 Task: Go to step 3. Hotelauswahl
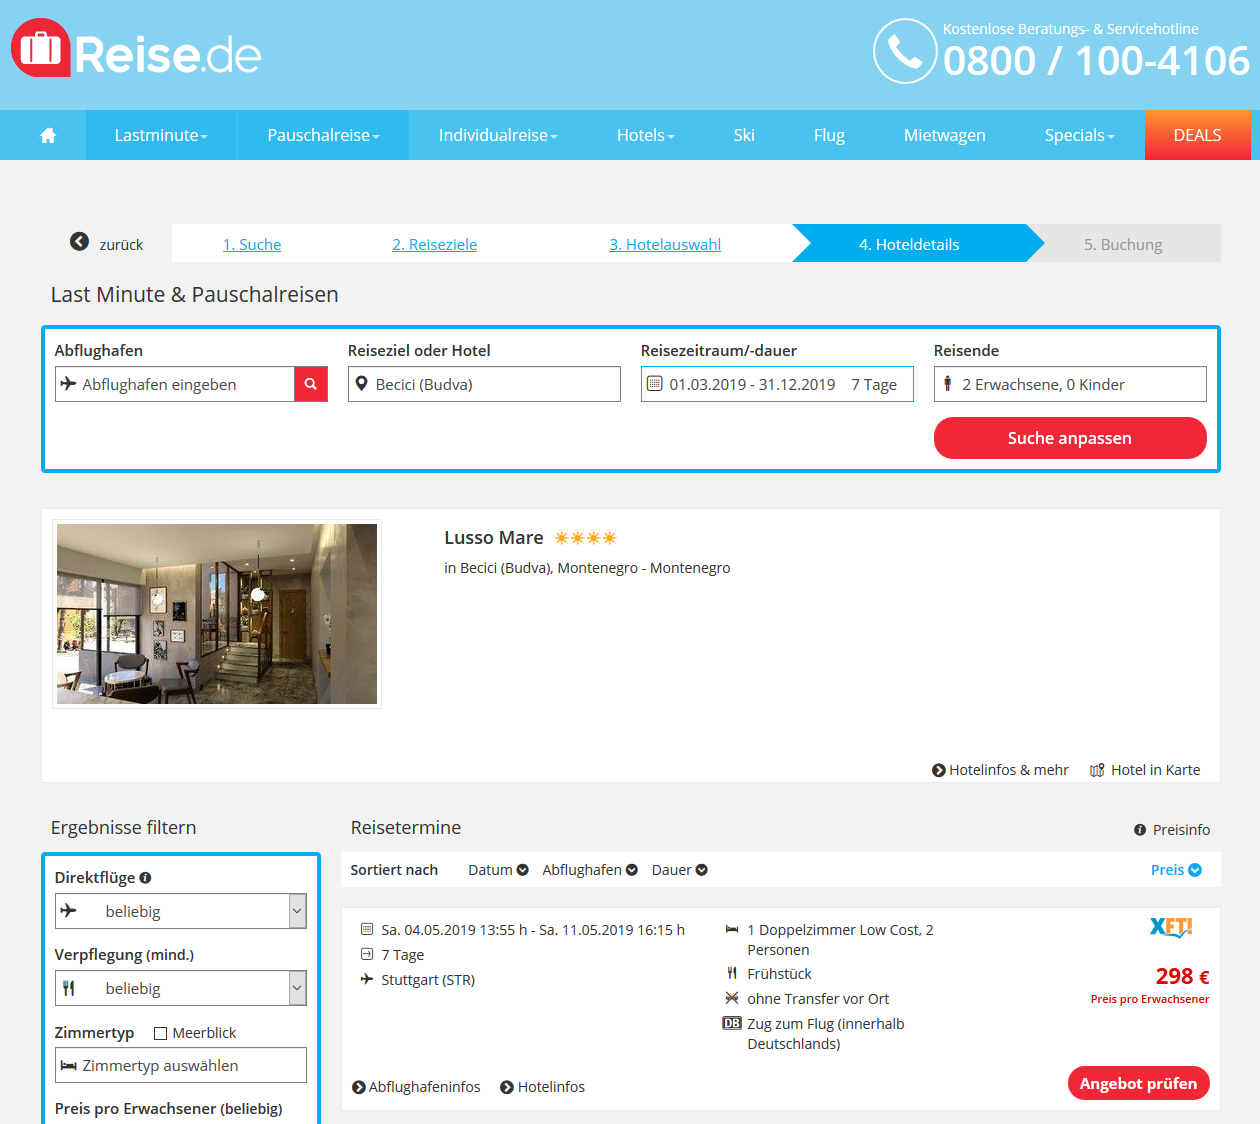click(x=665, y=244)
